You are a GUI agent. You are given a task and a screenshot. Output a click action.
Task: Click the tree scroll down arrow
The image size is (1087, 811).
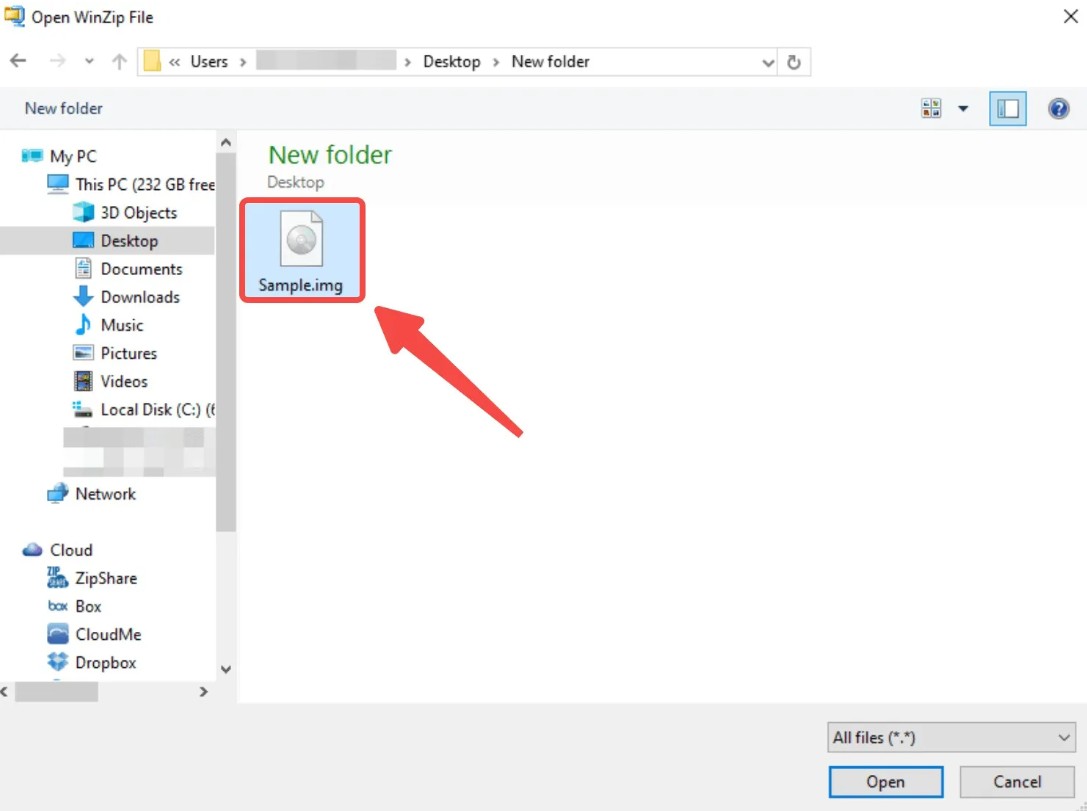pyautogui.click(x=225, y=670)
